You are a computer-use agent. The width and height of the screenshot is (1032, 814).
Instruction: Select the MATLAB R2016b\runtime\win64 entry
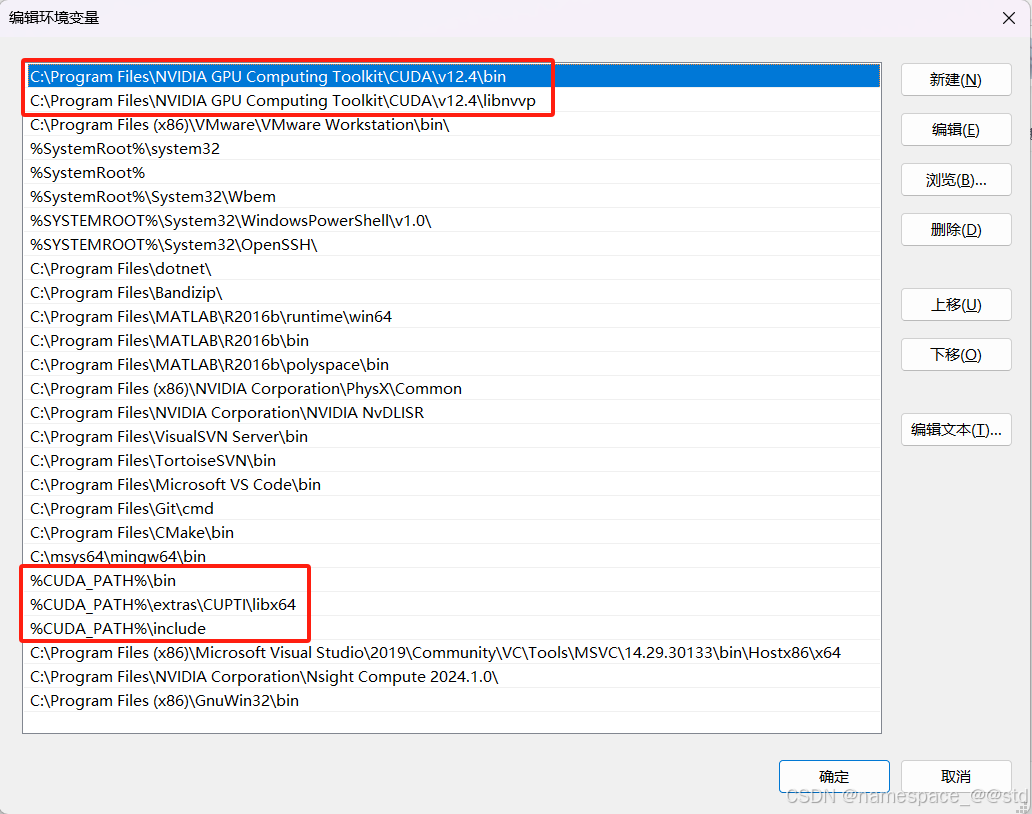pos(452,317)
